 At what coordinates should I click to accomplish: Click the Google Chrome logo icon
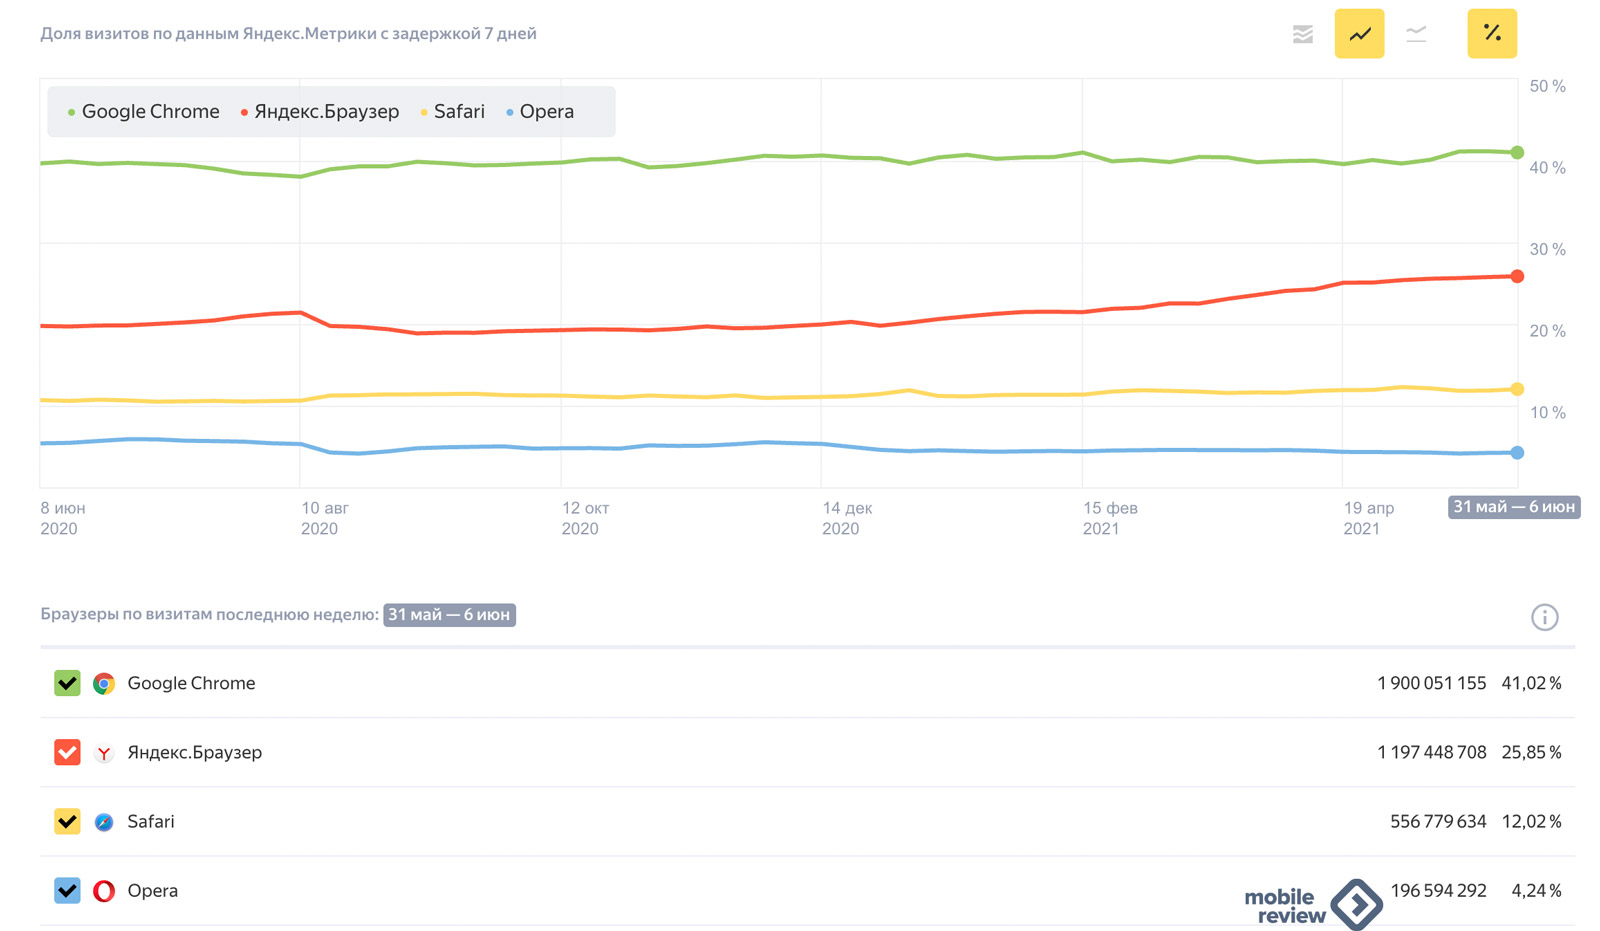pos(104,684)
